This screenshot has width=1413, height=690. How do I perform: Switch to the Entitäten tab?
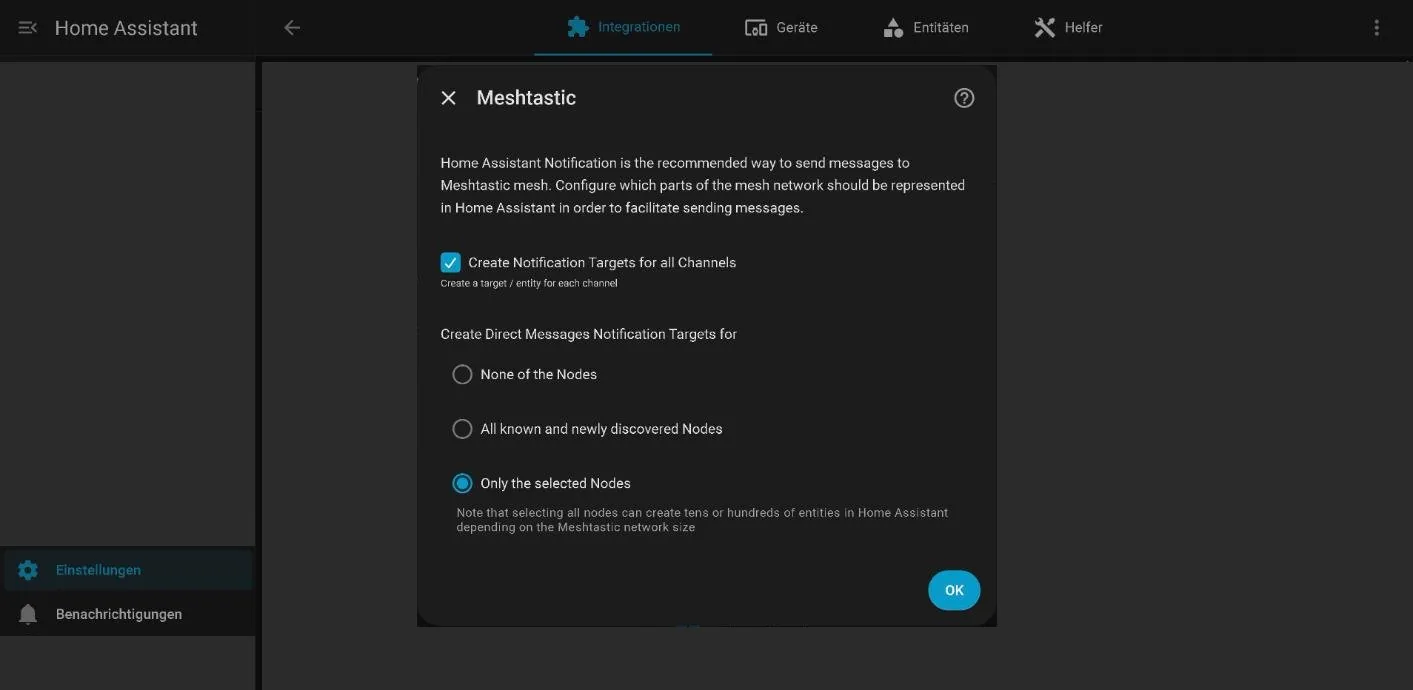pyautogui.click(x=926, y=27)
